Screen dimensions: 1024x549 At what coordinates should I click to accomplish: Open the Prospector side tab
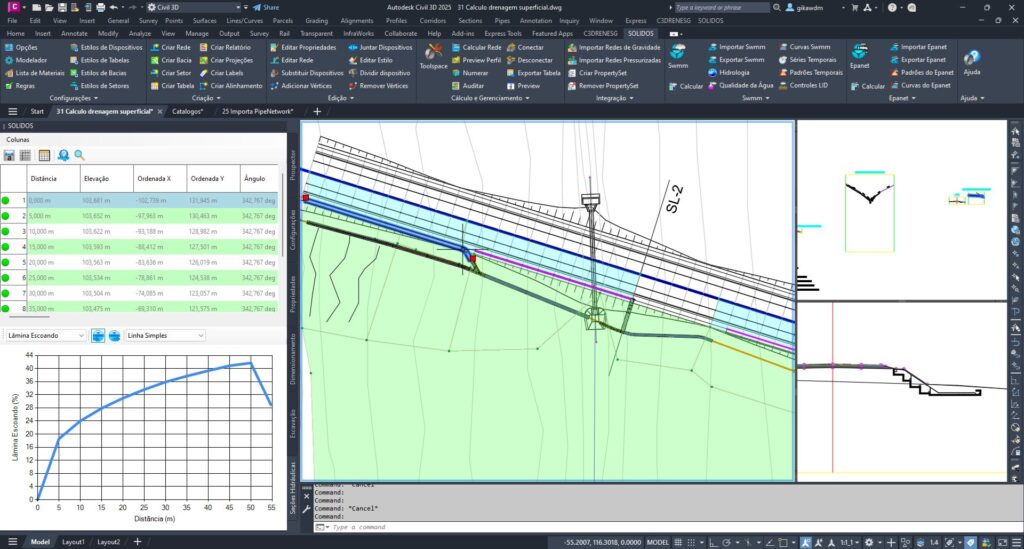point(293,165)
